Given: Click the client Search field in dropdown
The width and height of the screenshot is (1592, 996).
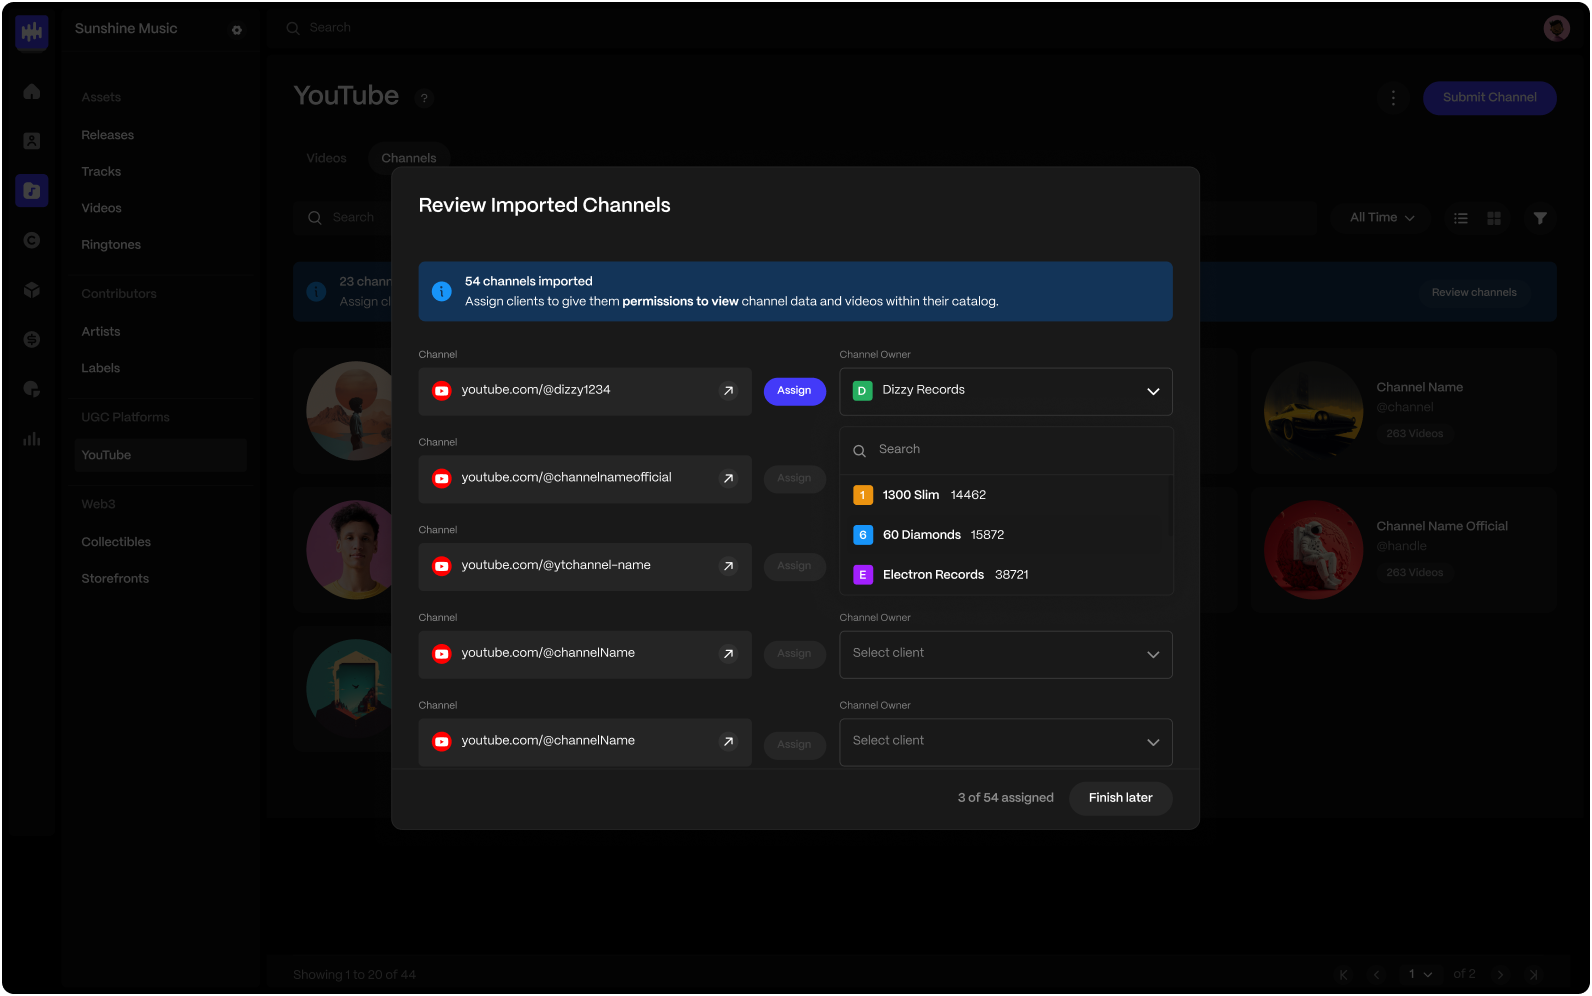Looking at the screenshot, I should (1006, 450).
